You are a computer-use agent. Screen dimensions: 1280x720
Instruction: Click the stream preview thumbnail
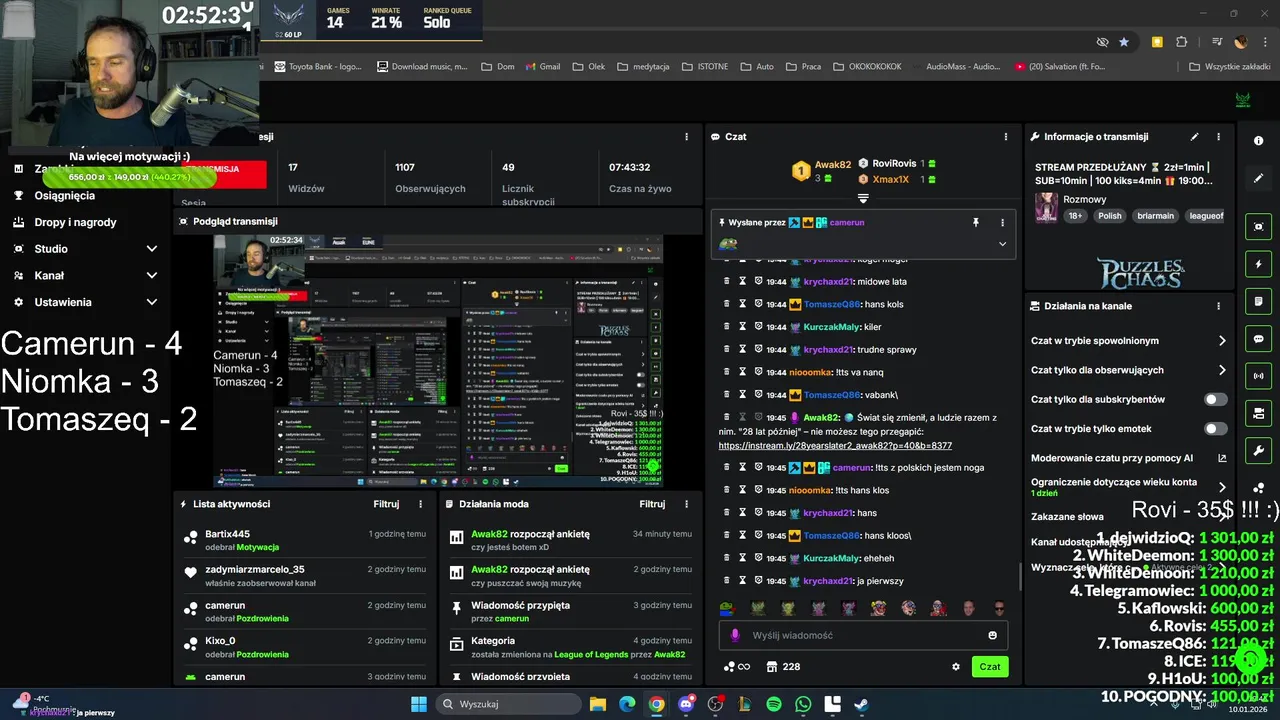point(439,361)
